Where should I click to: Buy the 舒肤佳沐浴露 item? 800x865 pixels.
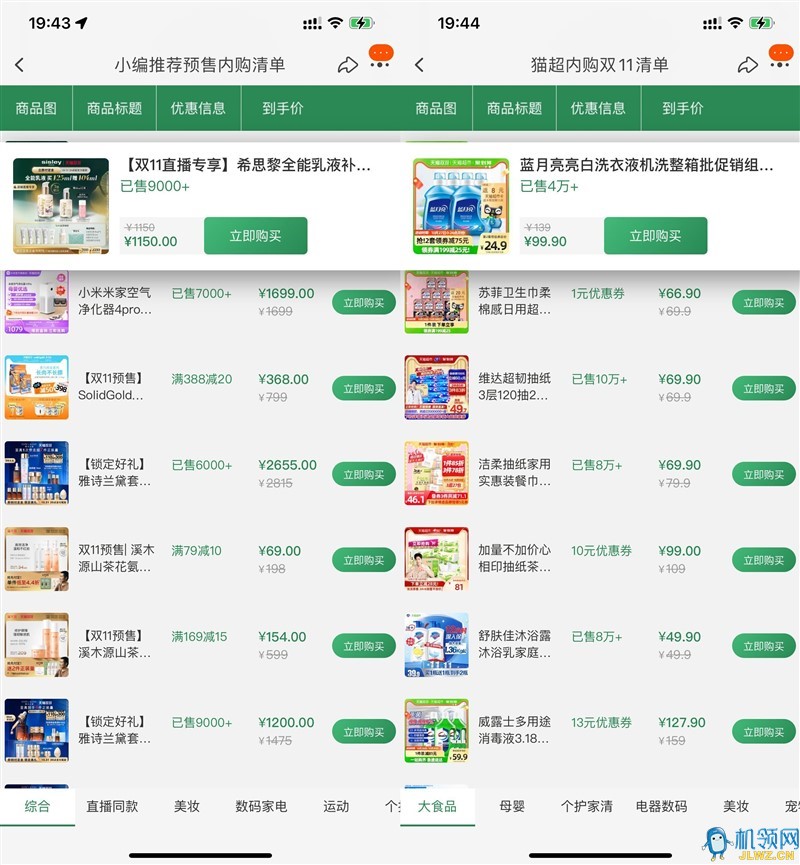click(x=764, y=647)
